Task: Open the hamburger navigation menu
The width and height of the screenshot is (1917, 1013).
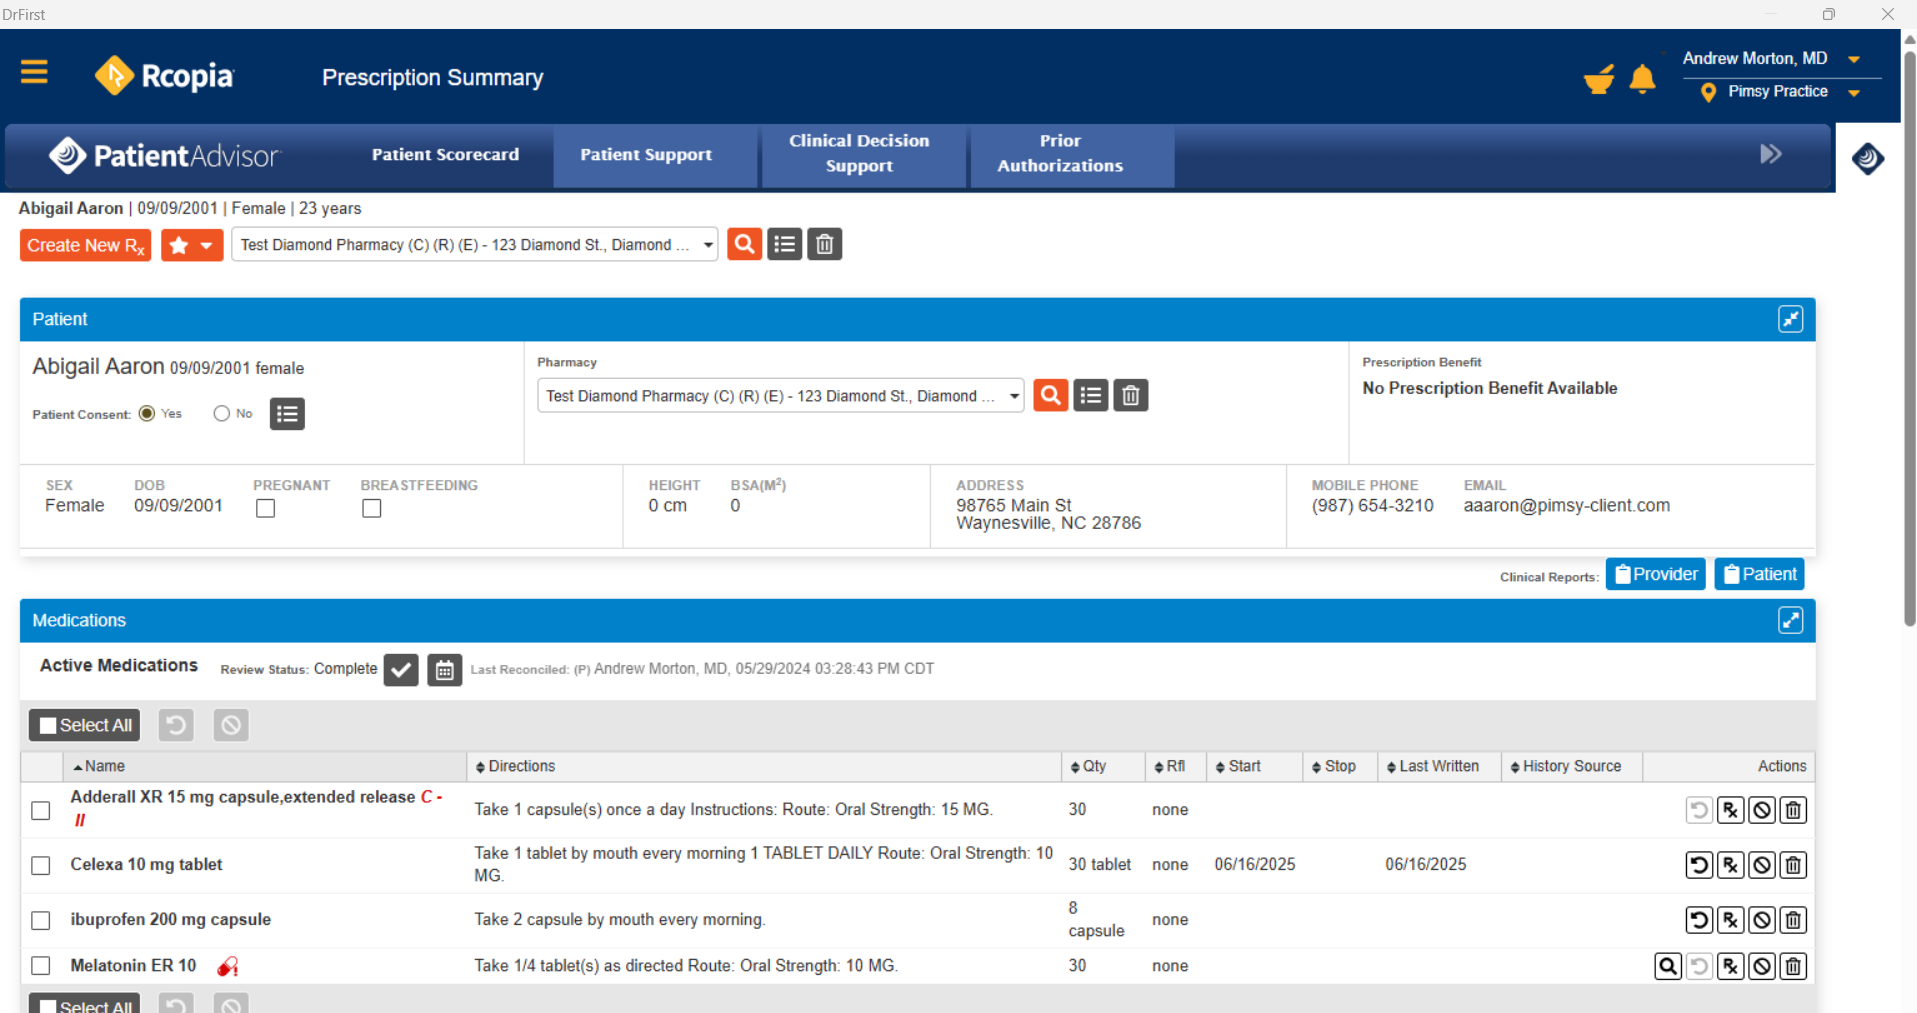Action: tap(34, 72)
